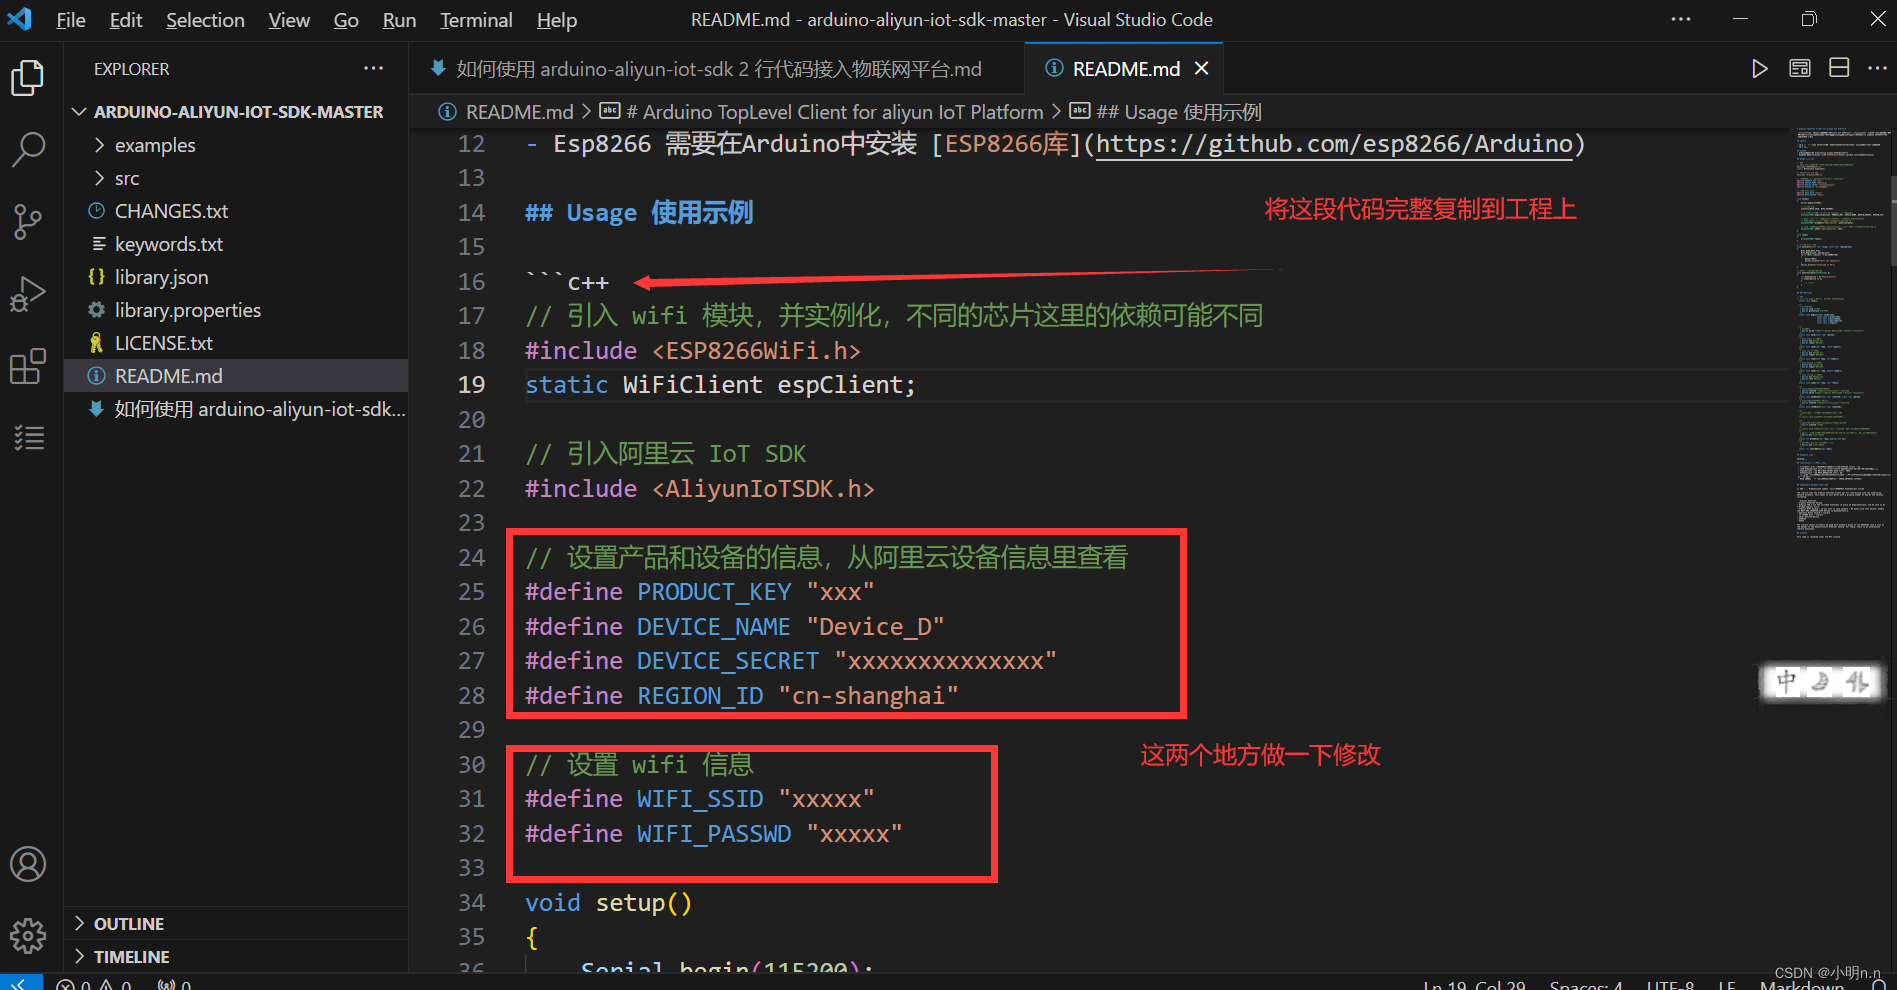The width and height of the screenshot is (1897, 990).
Task: Click title bar ellipsis overflow menu
Action: 1681,19
